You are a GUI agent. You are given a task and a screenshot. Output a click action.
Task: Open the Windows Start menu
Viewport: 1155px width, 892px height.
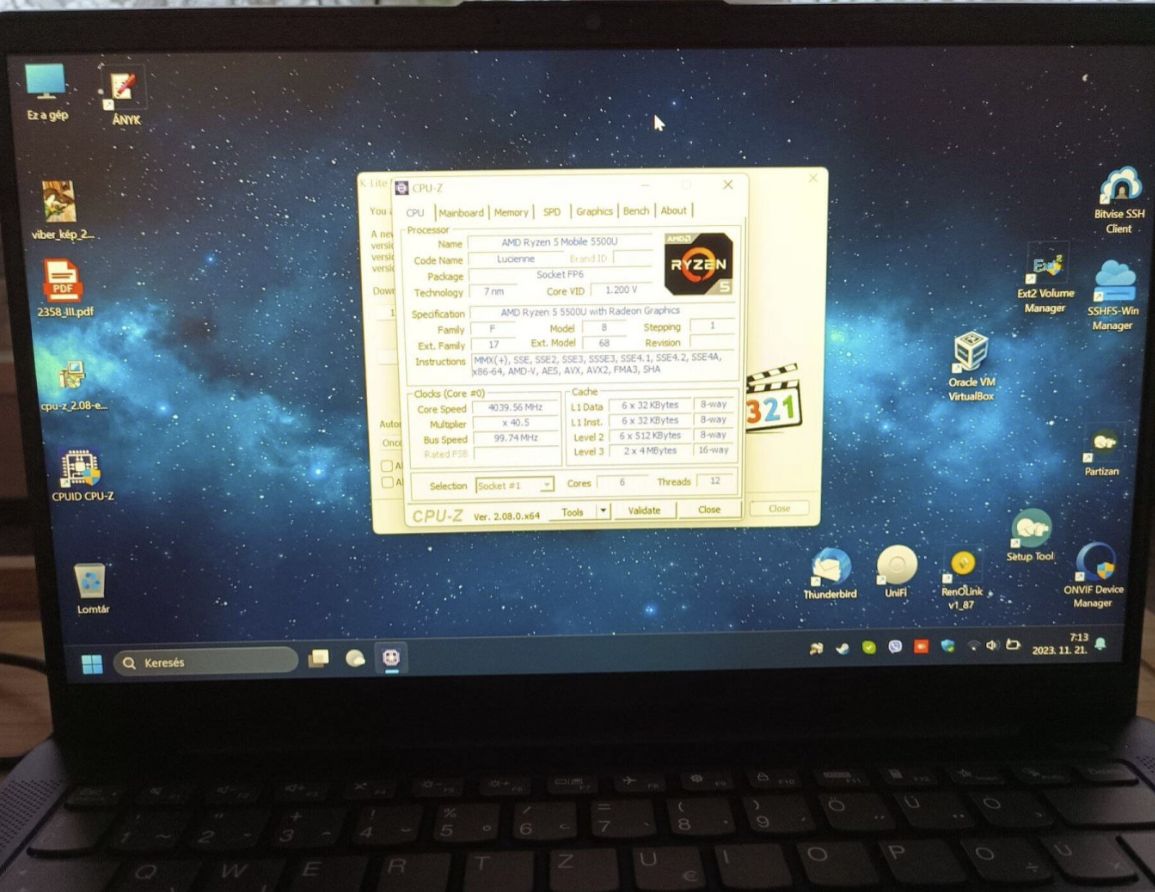(92, 663)
